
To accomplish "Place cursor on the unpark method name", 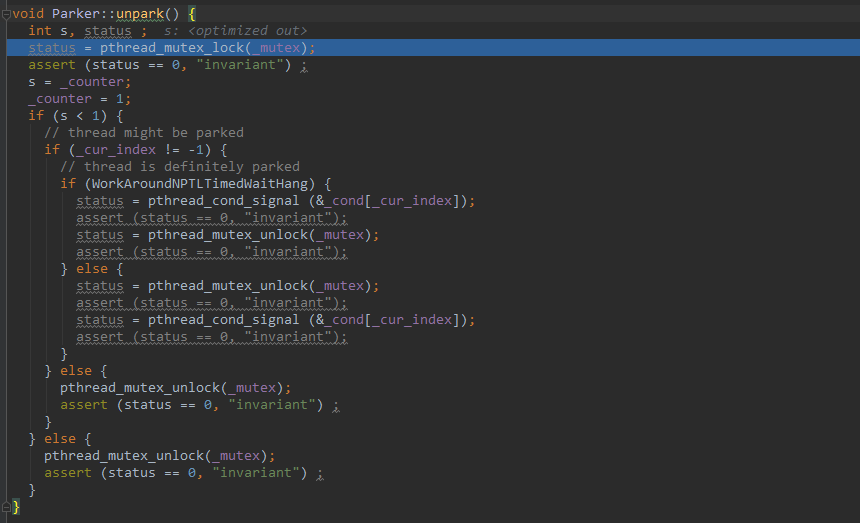I will [x=140, y=14].
